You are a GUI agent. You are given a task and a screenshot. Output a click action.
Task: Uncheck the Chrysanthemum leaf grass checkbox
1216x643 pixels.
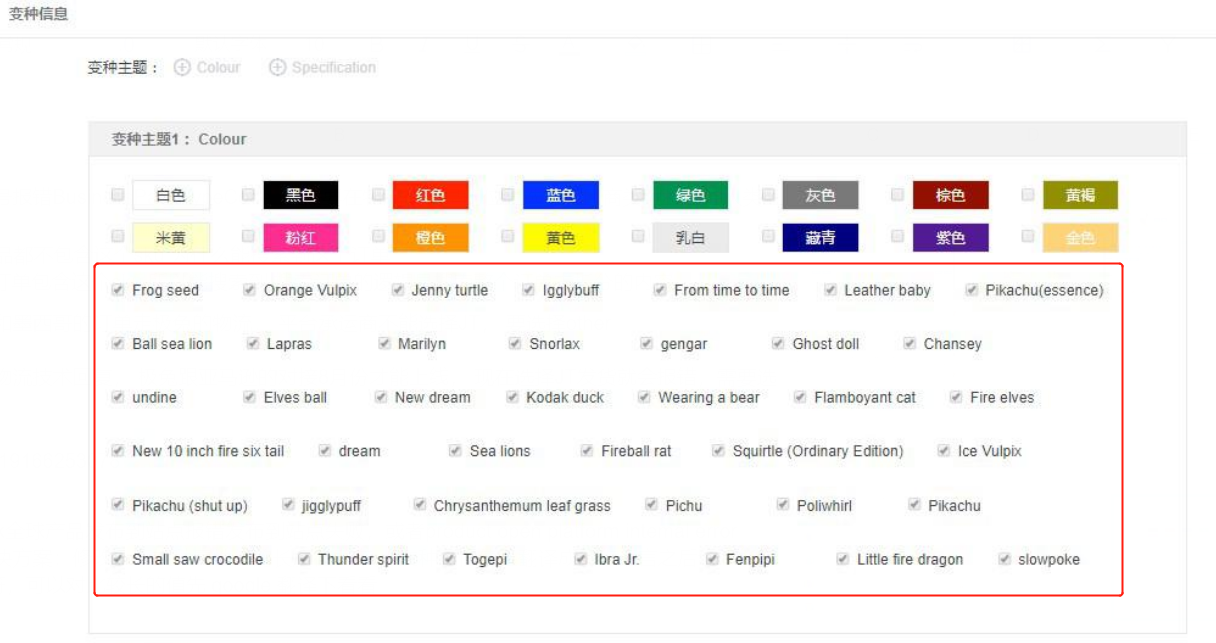tap(420, 505)
